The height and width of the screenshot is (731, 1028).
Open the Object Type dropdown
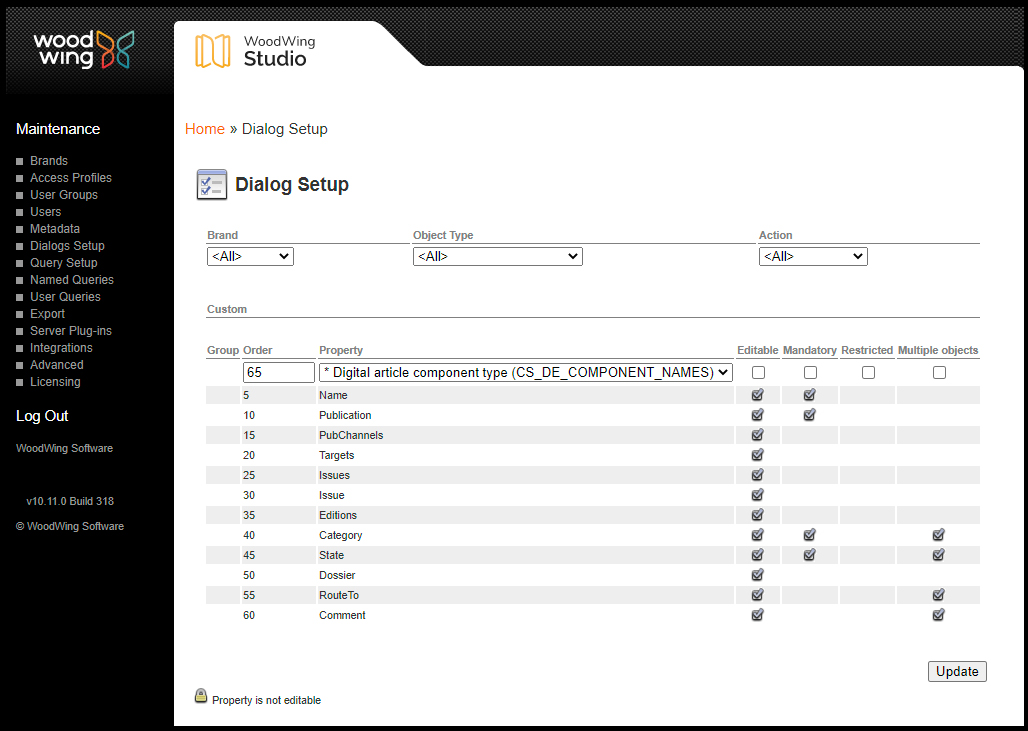pos(498,256)
